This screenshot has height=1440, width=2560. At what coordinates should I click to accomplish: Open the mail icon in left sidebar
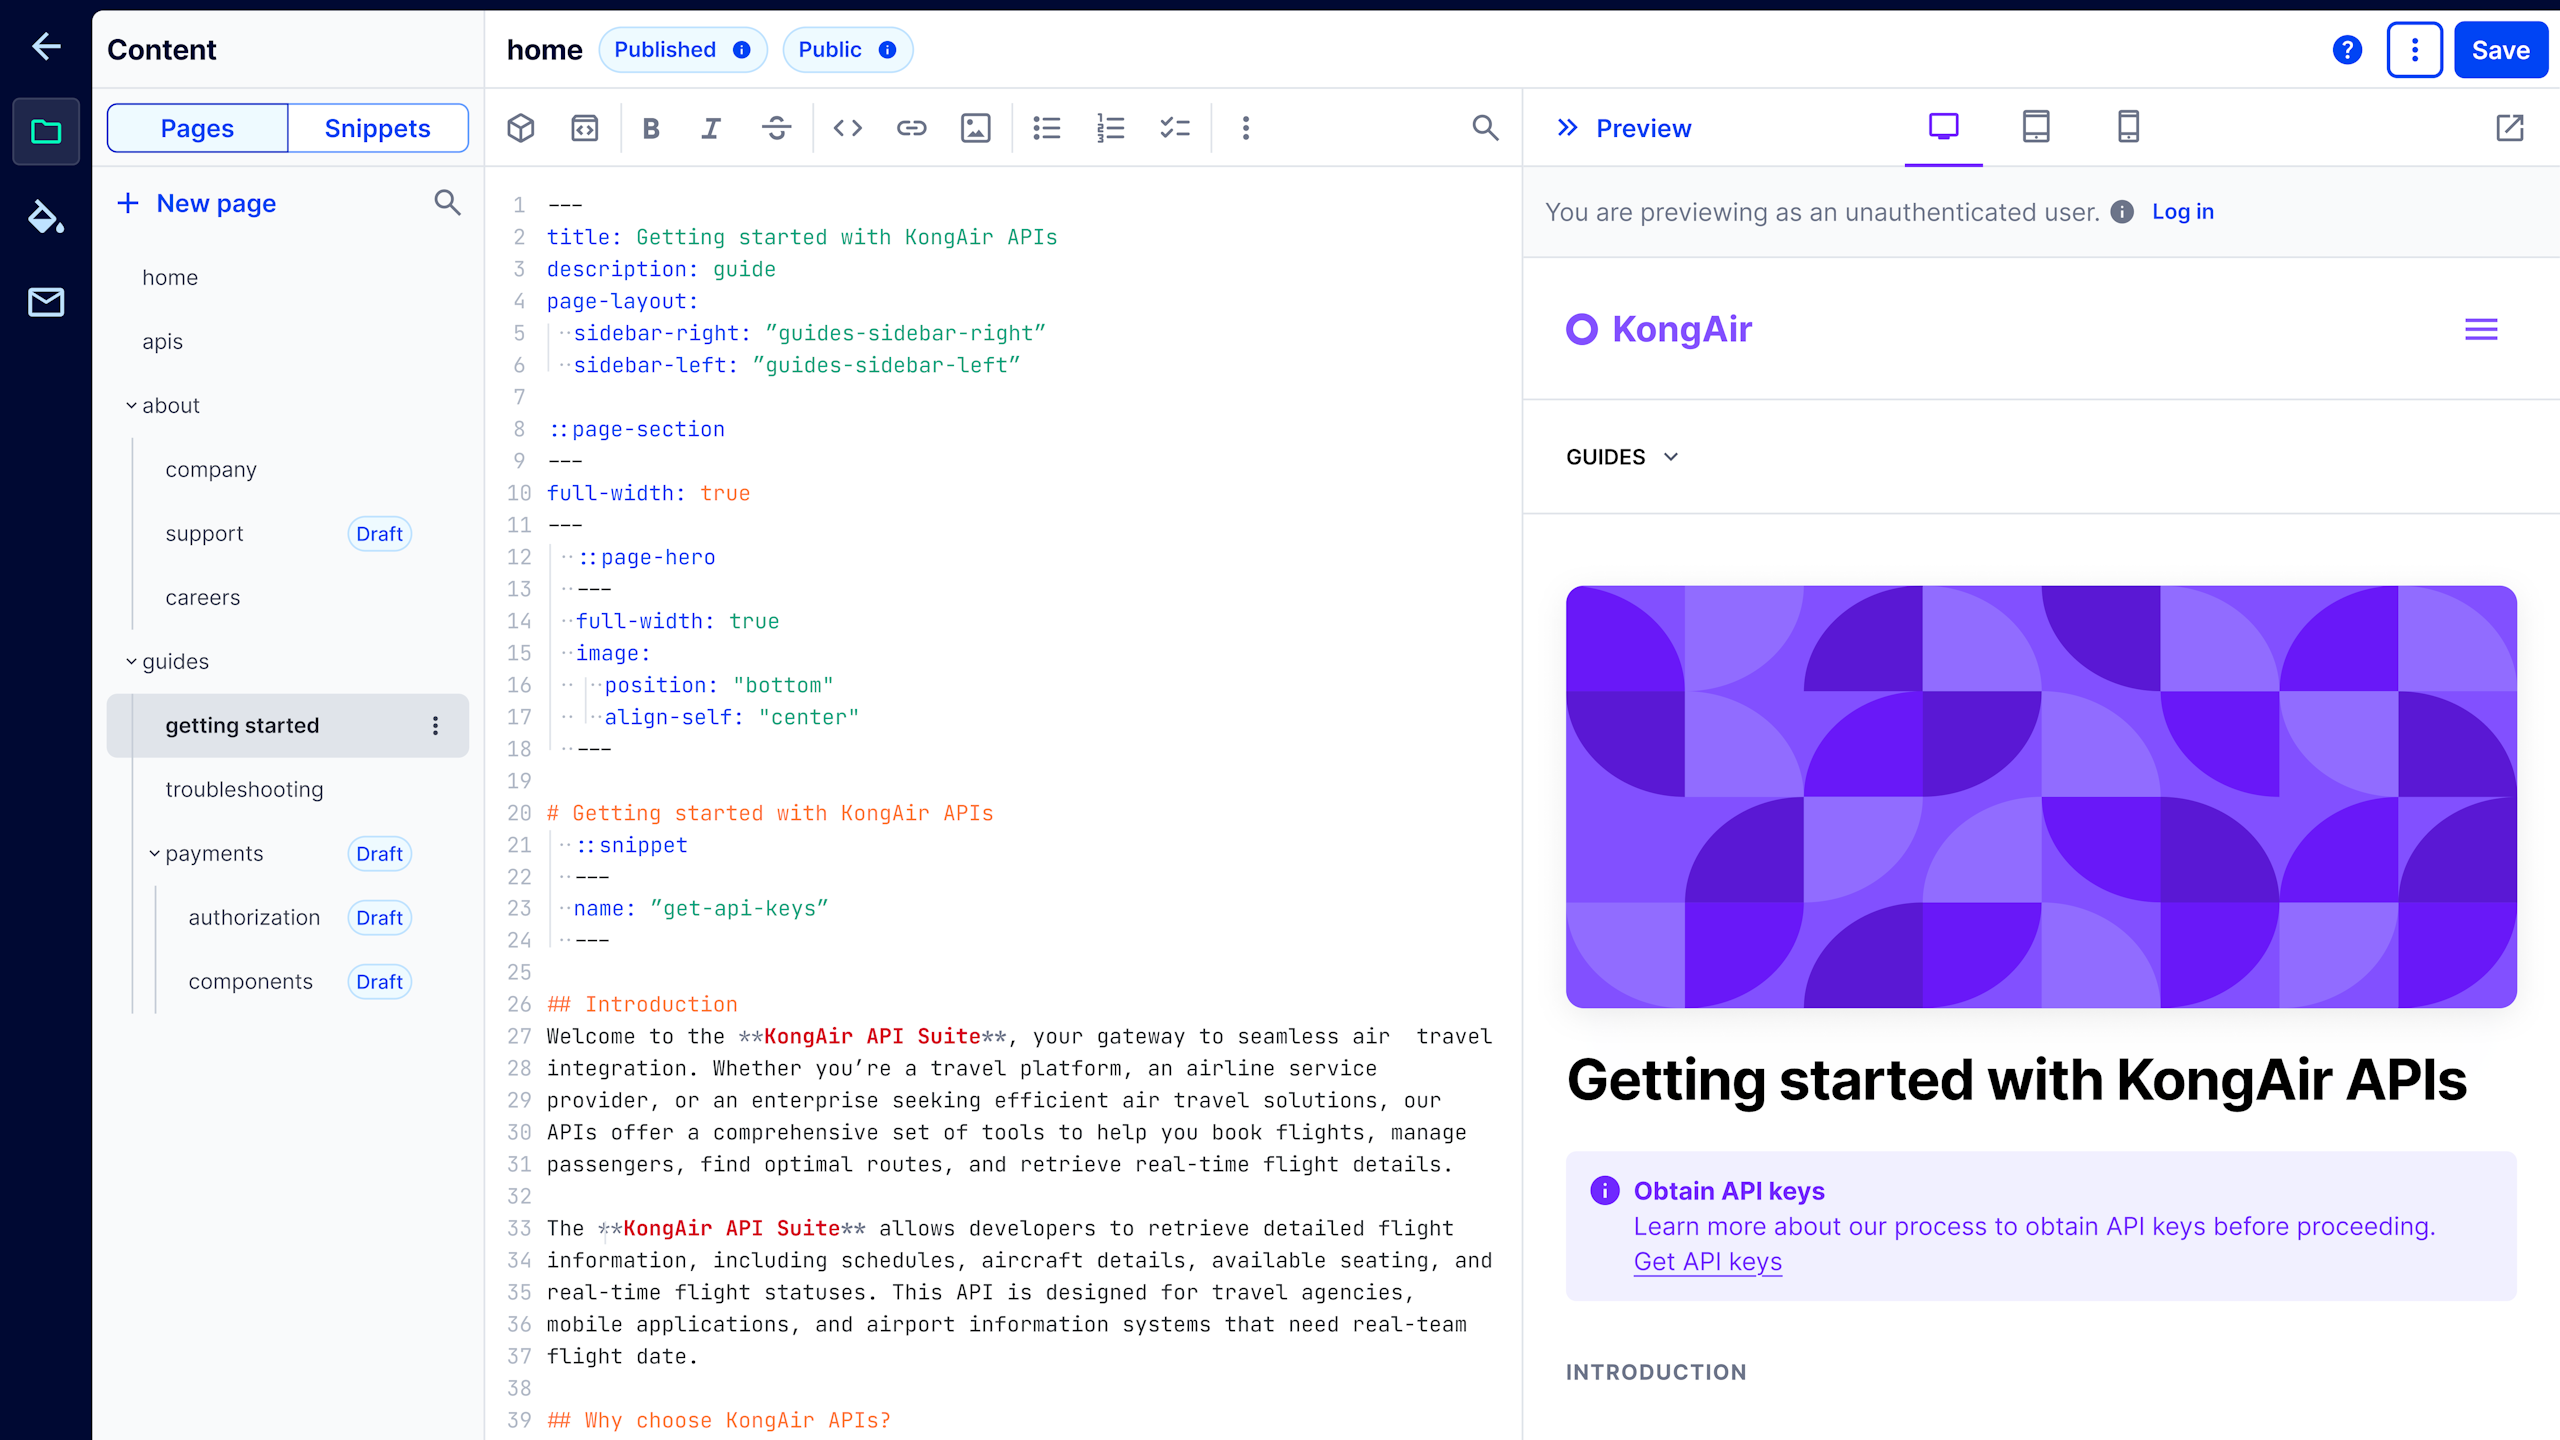(x=46, y=302)
